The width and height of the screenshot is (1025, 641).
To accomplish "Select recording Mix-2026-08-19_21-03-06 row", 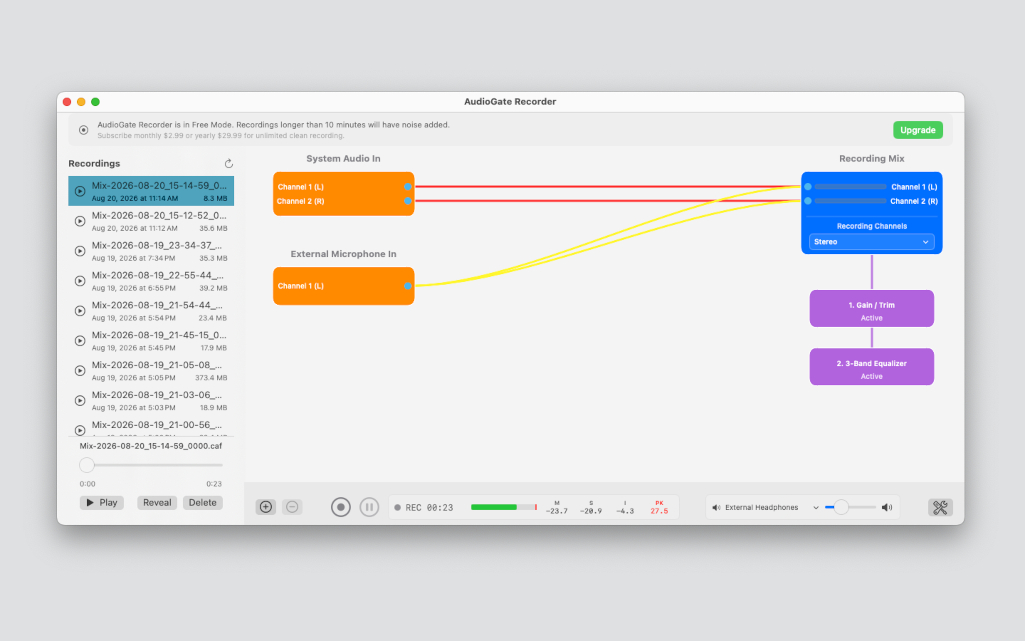I will click(151, 401).
